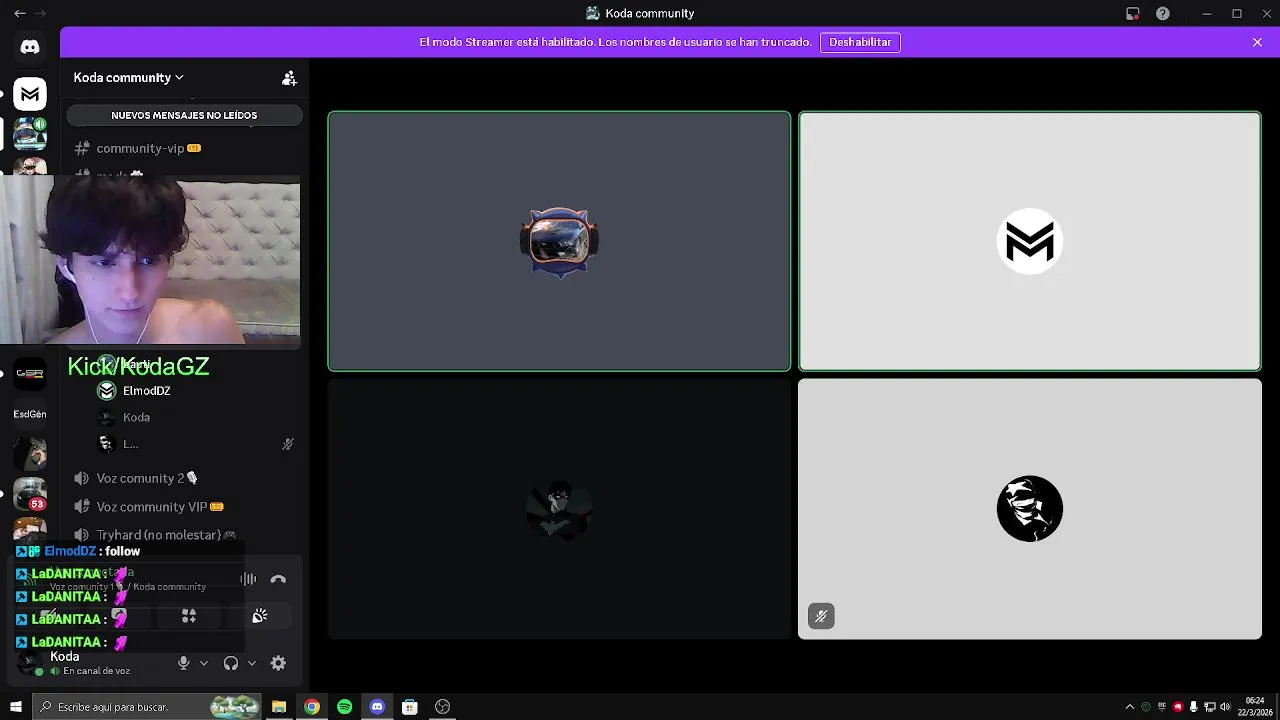Select the white M logo server icon

[x=30, y=94]
